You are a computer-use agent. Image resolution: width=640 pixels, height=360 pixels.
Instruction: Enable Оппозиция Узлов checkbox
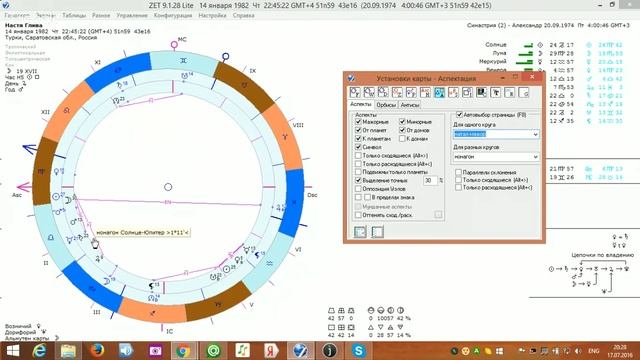tap(358, 189)
